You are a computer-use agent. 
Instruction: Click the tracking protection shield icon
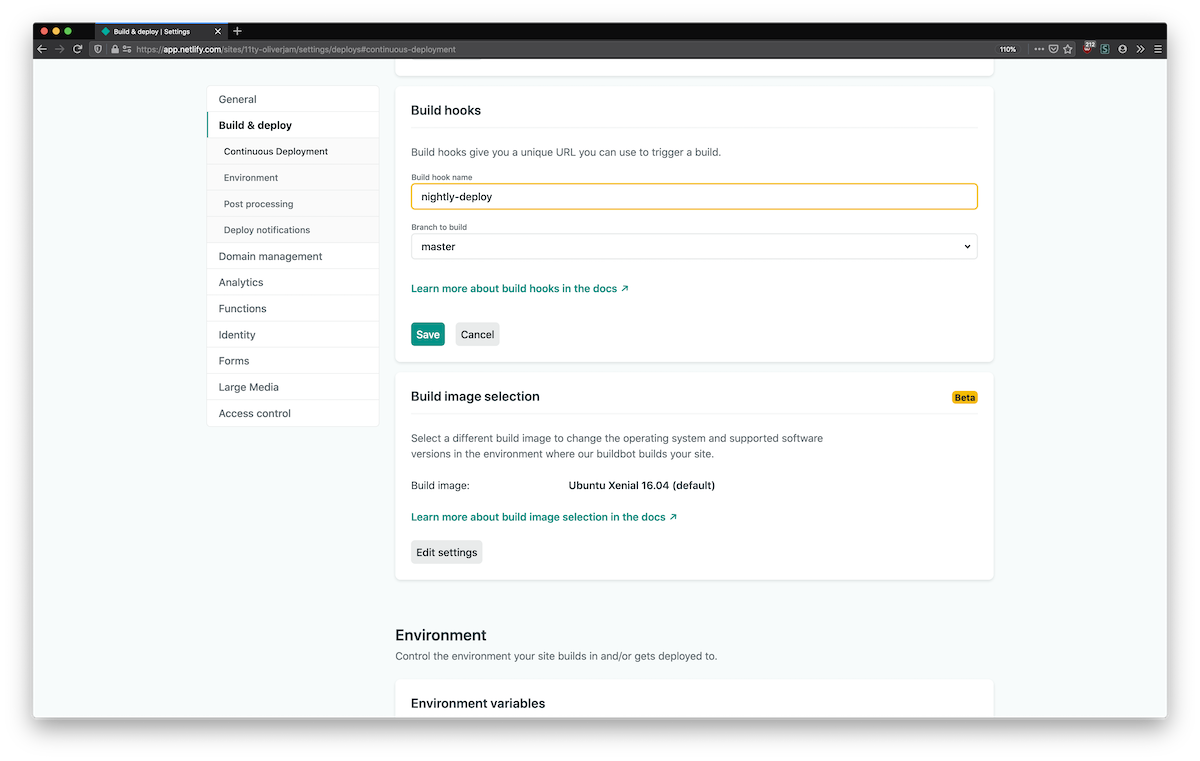[99, 49]
